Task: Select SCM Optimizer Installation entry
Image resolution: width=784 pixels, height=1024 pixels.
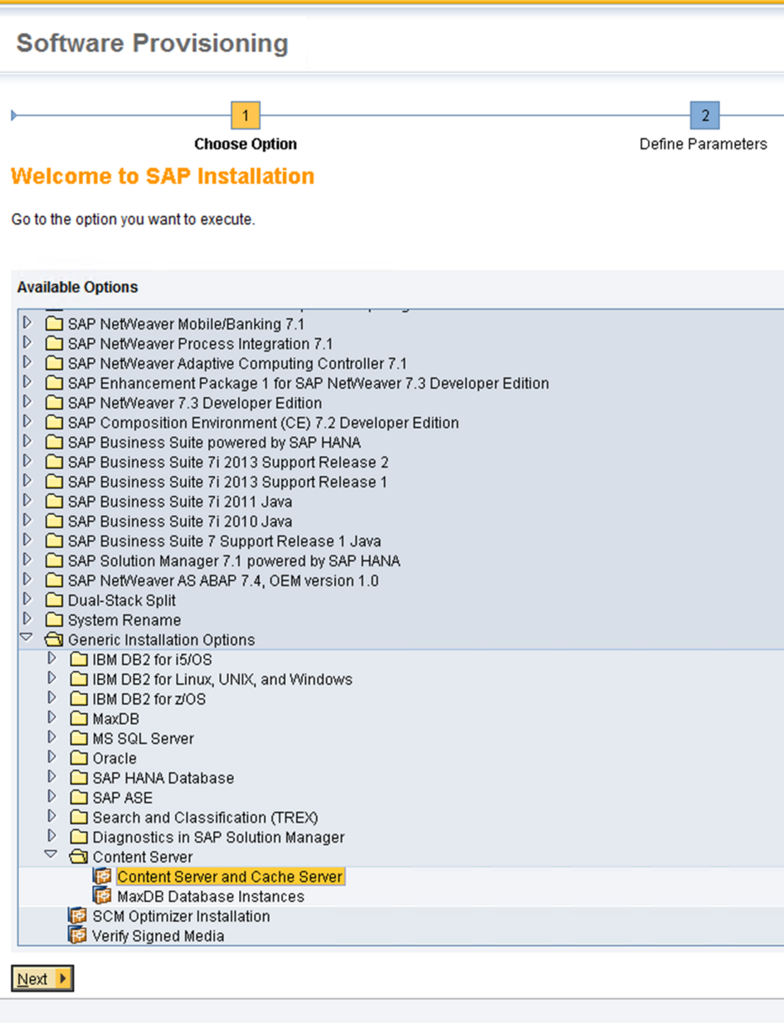Action: [x=181, y=916]
